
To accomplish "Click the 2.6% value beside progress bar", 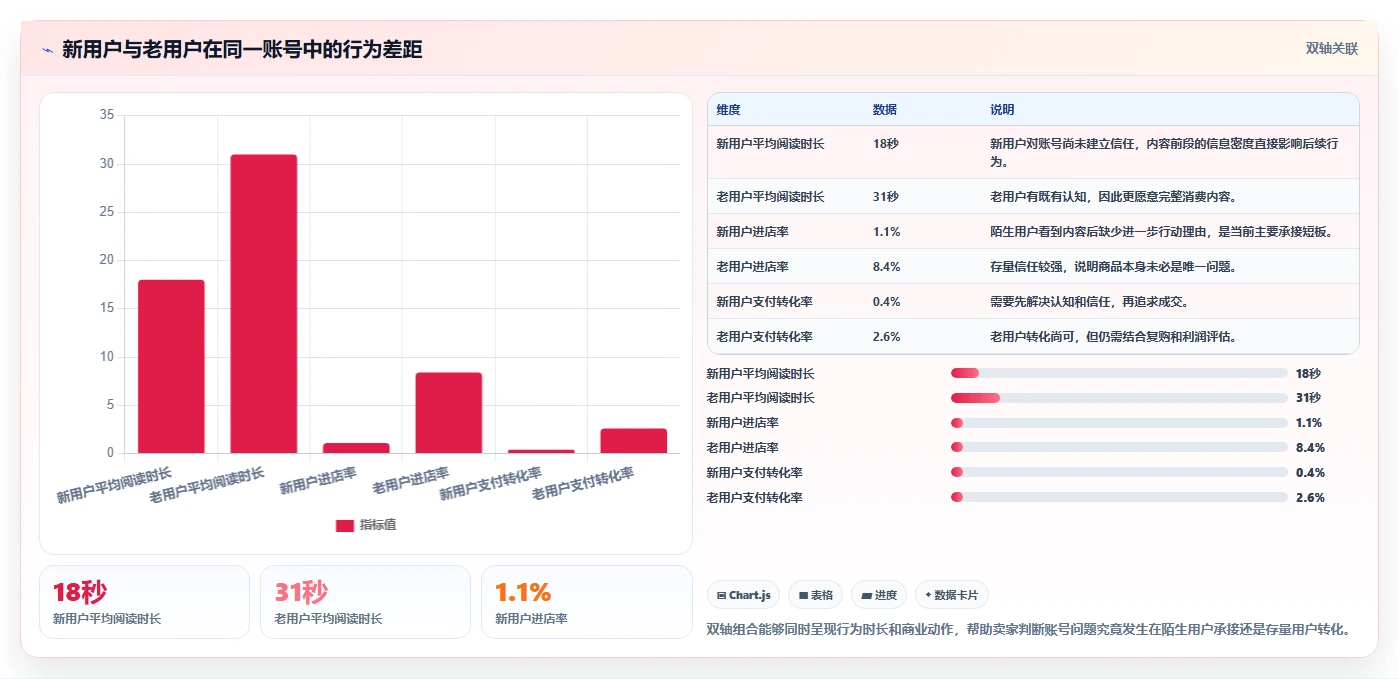I will pyautogui.click(x=1310, y=498).
